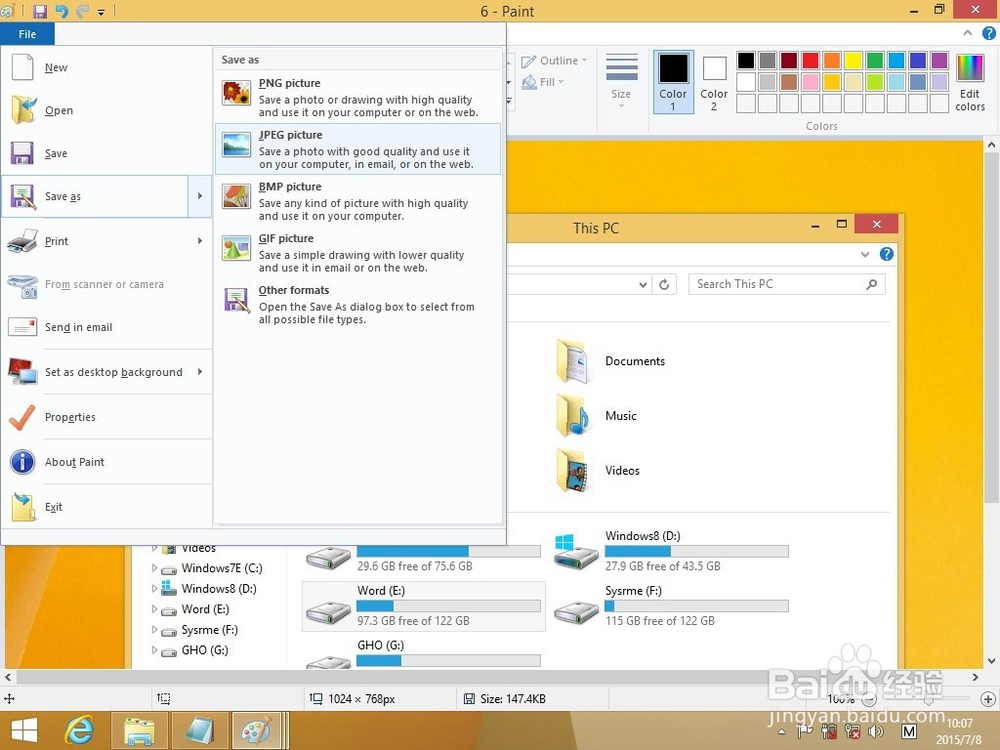Expand Windows7E (C:) tree node

pyautogui.click(x=154, y=568)
